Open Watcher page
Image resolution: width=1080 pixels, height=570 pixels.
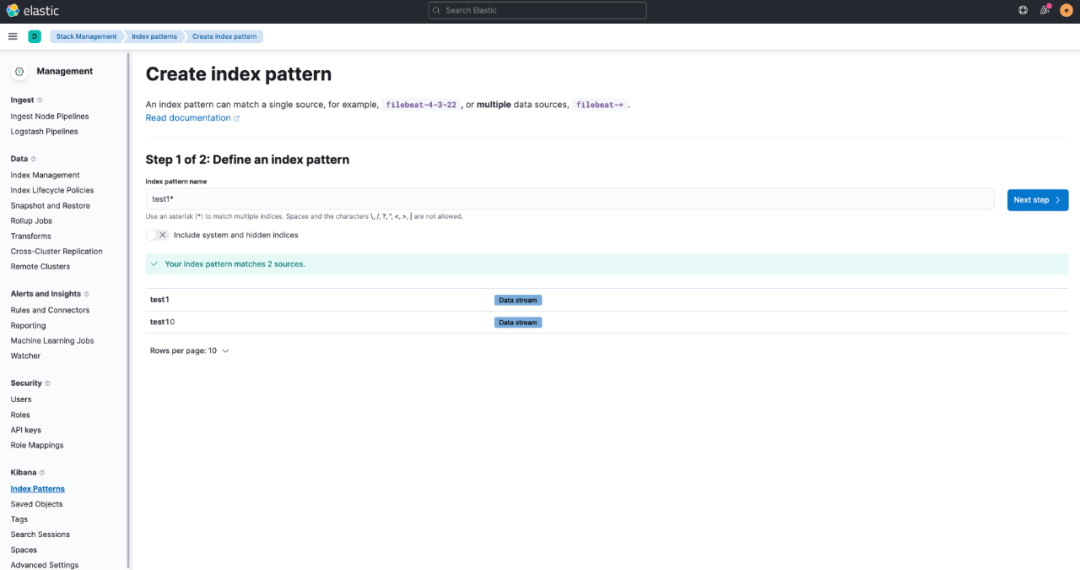25,356
